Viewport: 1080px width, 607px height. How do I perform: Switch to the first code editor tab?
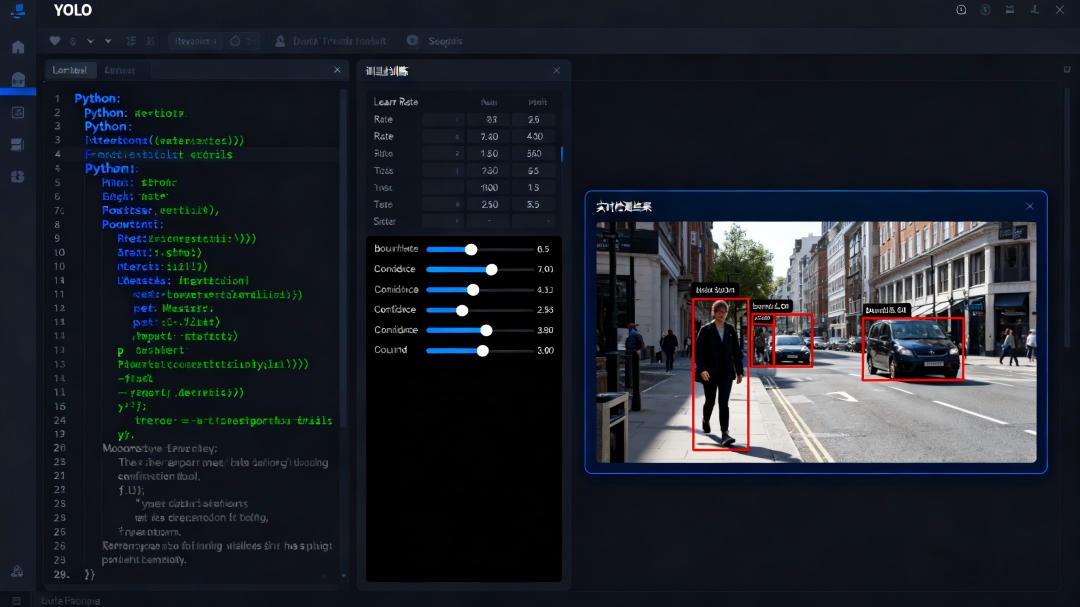click(69, 70)
